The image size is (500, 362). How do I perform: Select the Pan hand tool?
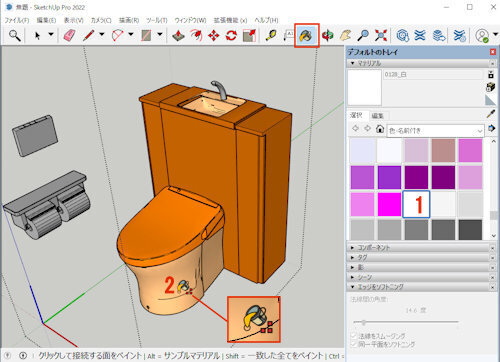coord(346,35)
